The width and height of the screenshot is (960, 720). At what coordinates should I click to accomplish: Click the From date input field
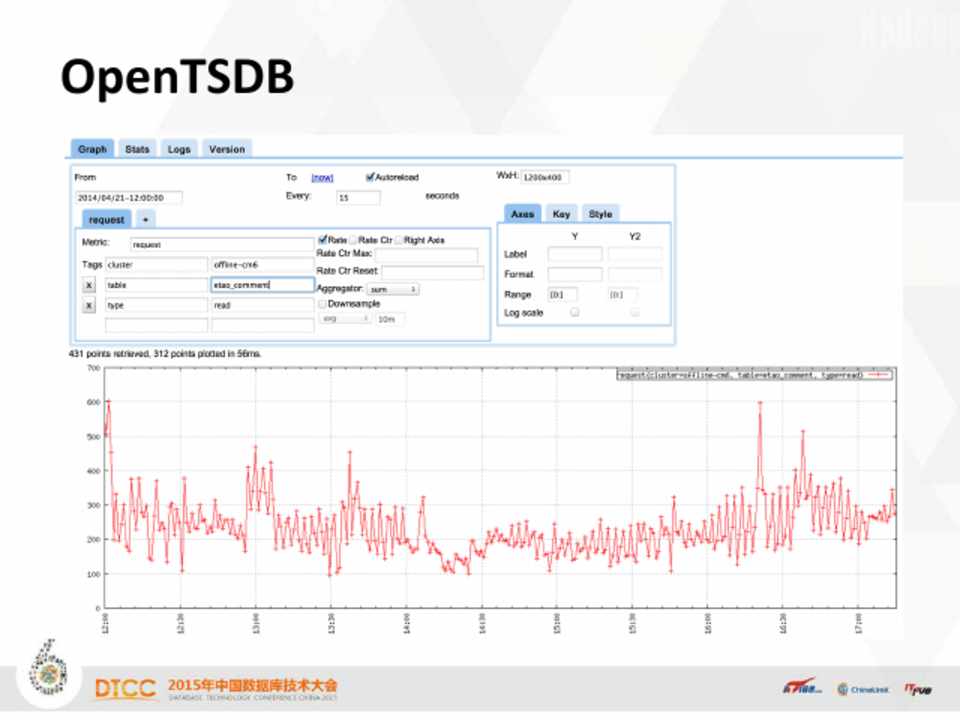129,198
